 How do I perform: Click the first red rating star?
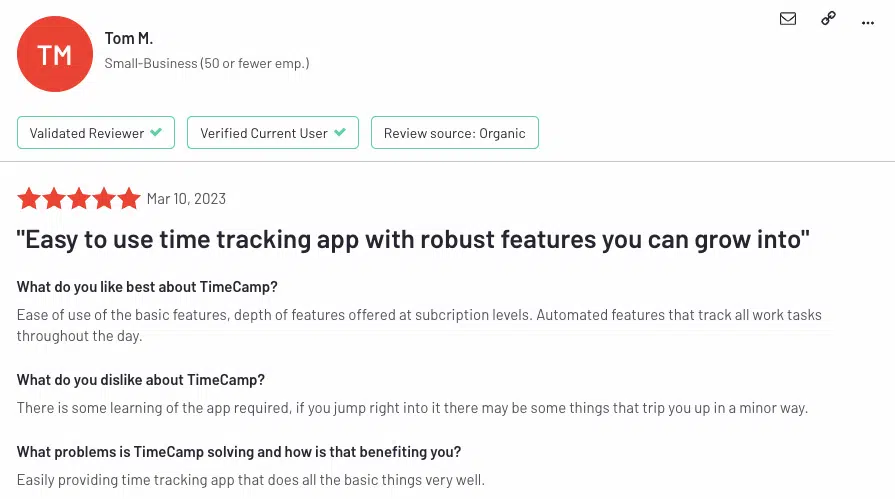pyautogui.click(x=29, y=199)
